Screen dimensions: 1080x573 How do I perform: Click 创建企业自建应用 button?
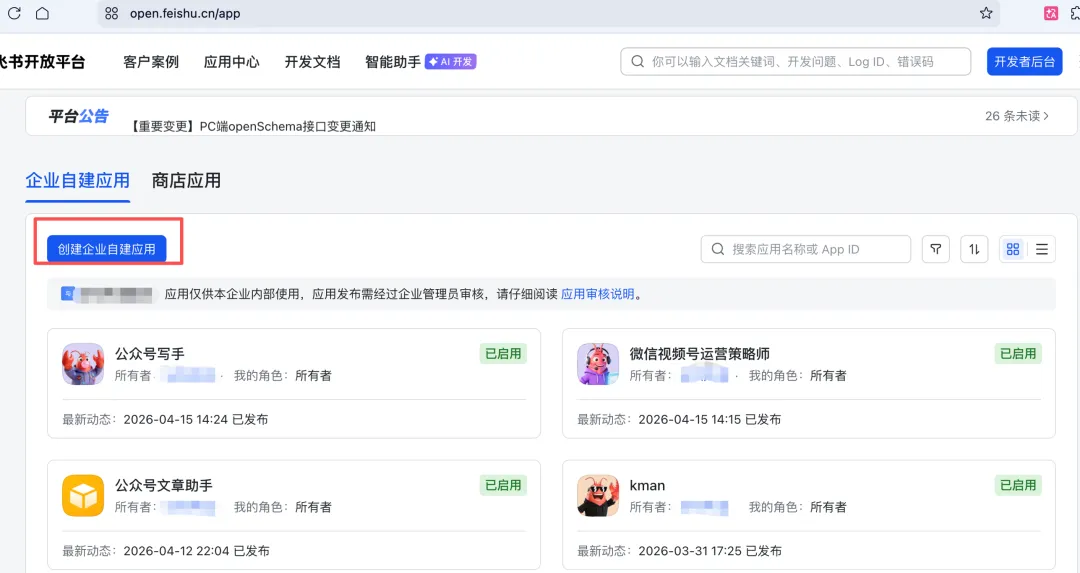pyautogui.click(x=107, y=249)
